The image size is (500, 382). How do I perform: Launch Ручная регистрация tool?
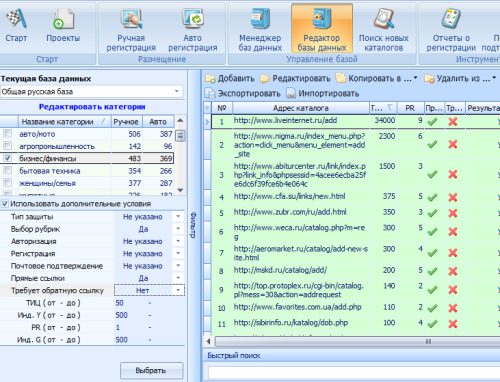(x=131, y=30)
